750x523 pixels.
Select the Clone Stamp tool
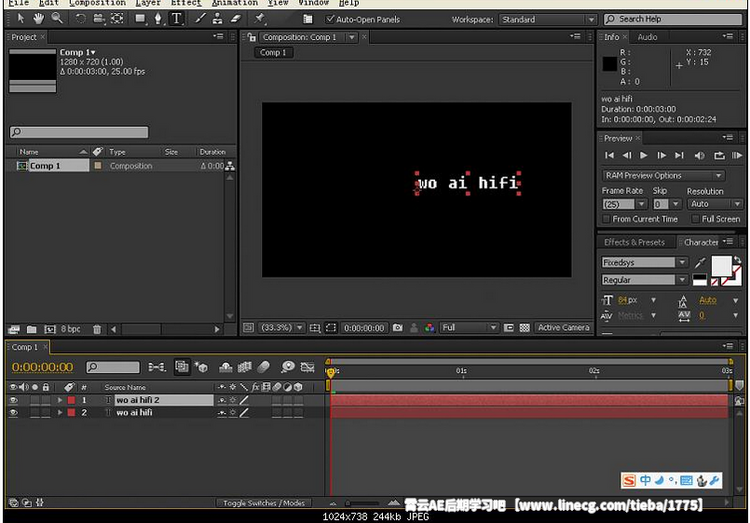(x=218, y=19)
